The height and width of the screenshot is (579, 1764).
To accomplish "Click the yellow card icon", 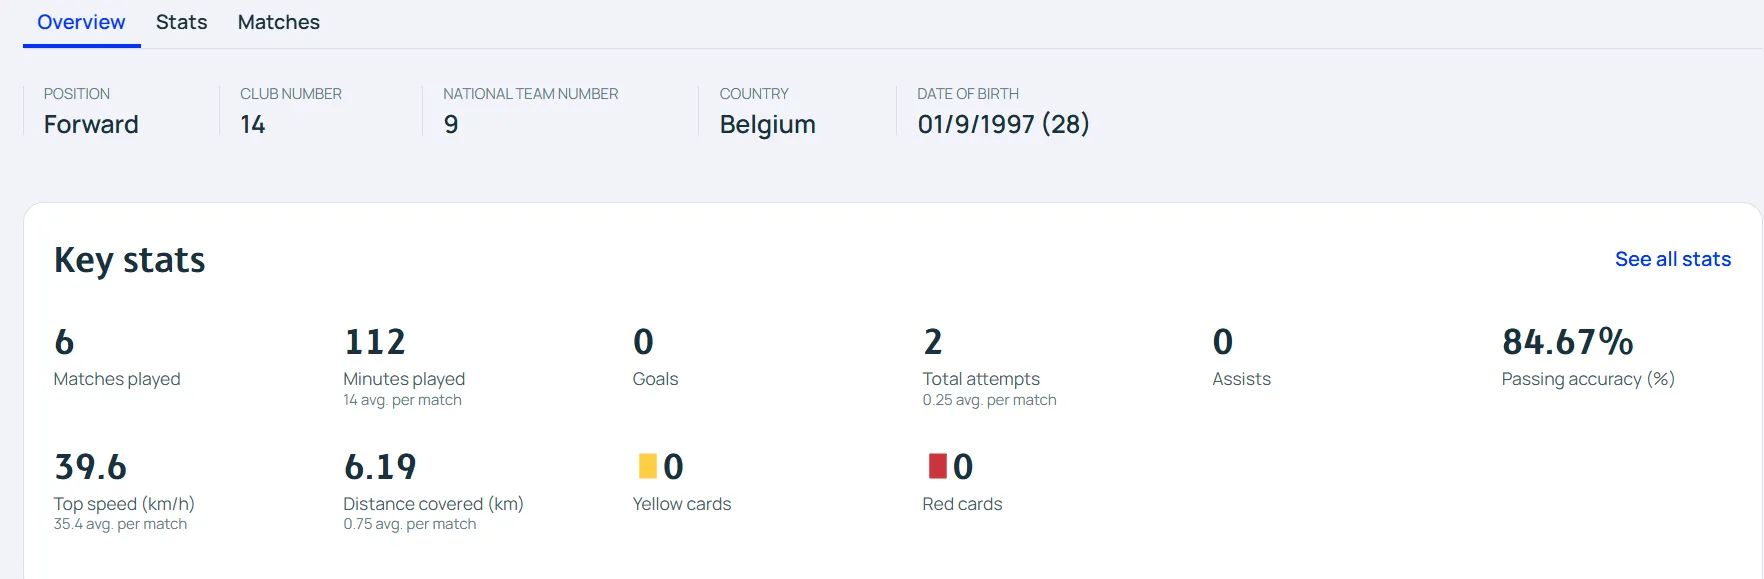I will pos(647,466).
